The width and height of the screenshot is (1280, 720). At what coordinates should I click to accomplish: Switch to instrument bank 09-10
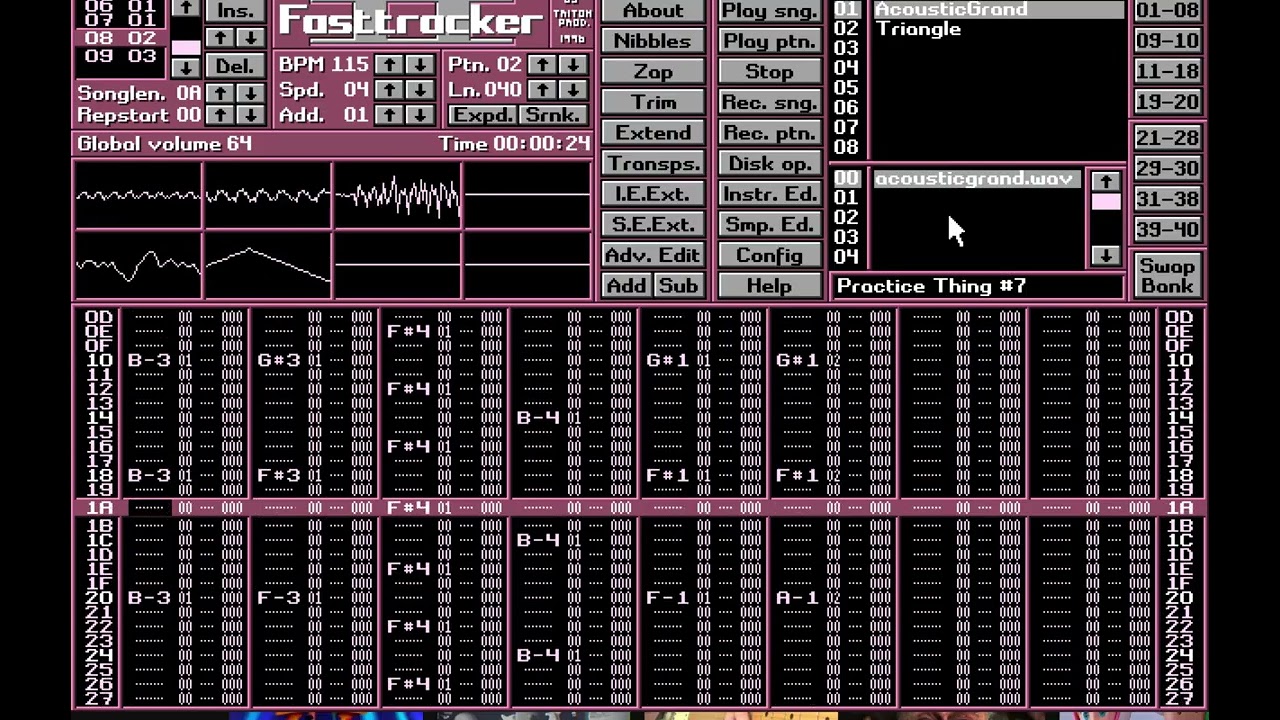tap(1167, 41)
